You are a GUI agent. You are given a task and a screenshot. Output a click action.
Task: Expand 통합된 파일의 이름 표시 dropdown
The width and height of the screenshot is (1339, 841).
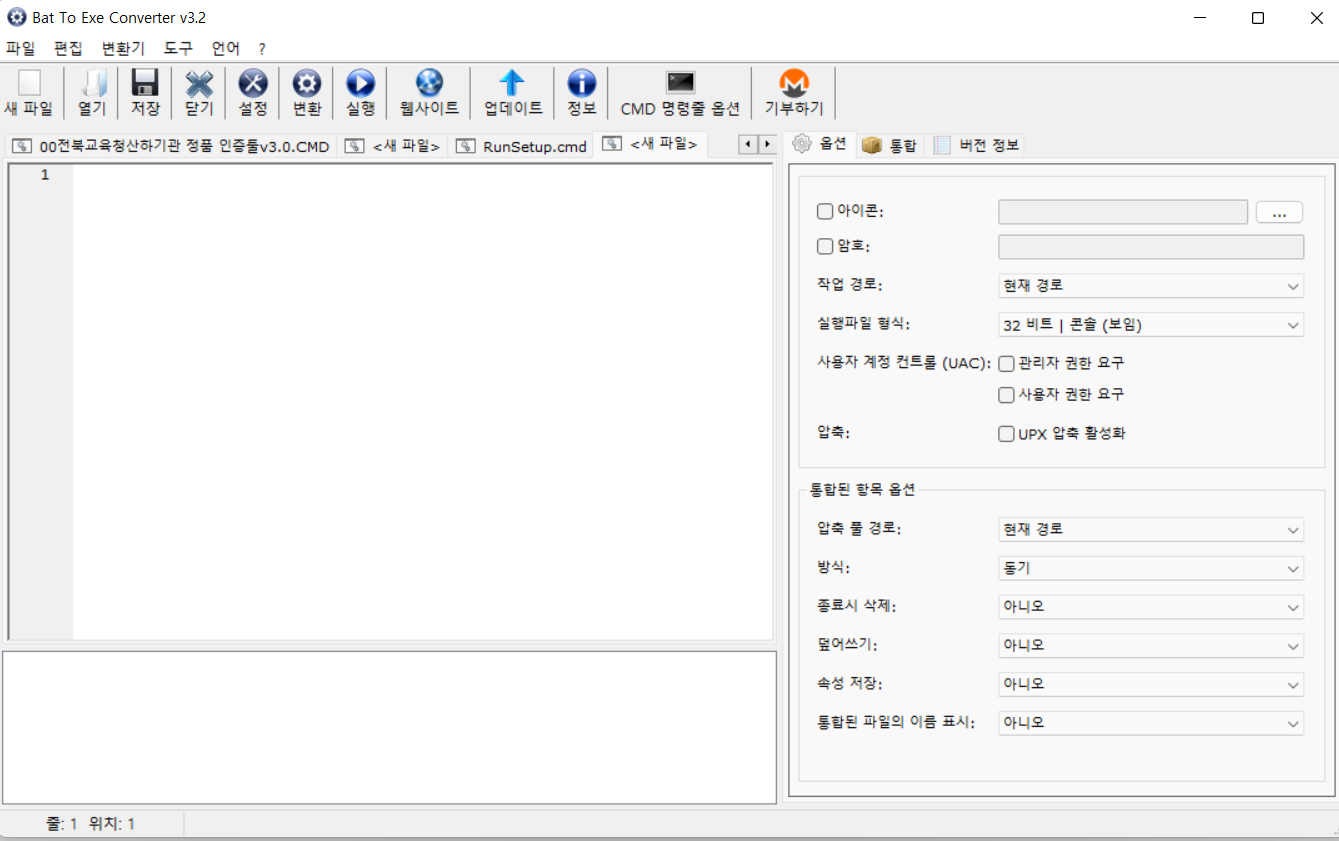point(1151,722)
